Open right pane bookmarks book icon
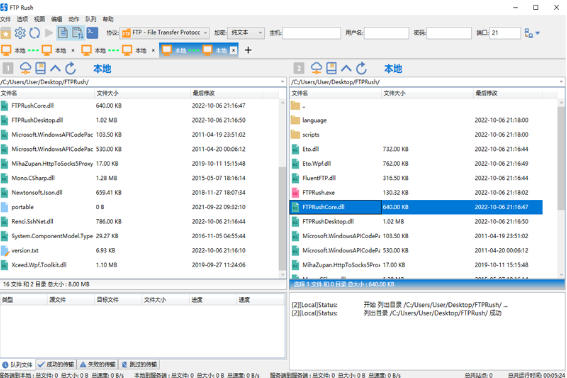 tap(331, 68)
